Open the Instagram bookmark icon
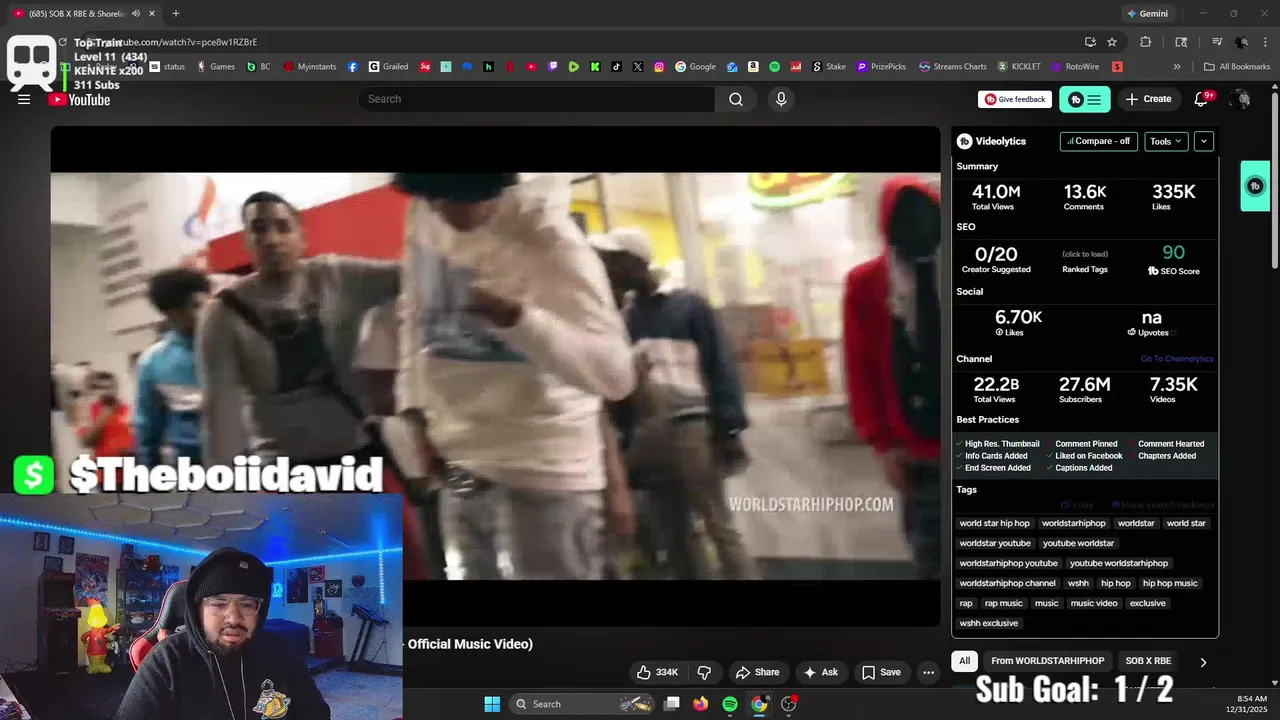Image resolution: width=1280 pixels, height=720 pixels. point(659,67)
